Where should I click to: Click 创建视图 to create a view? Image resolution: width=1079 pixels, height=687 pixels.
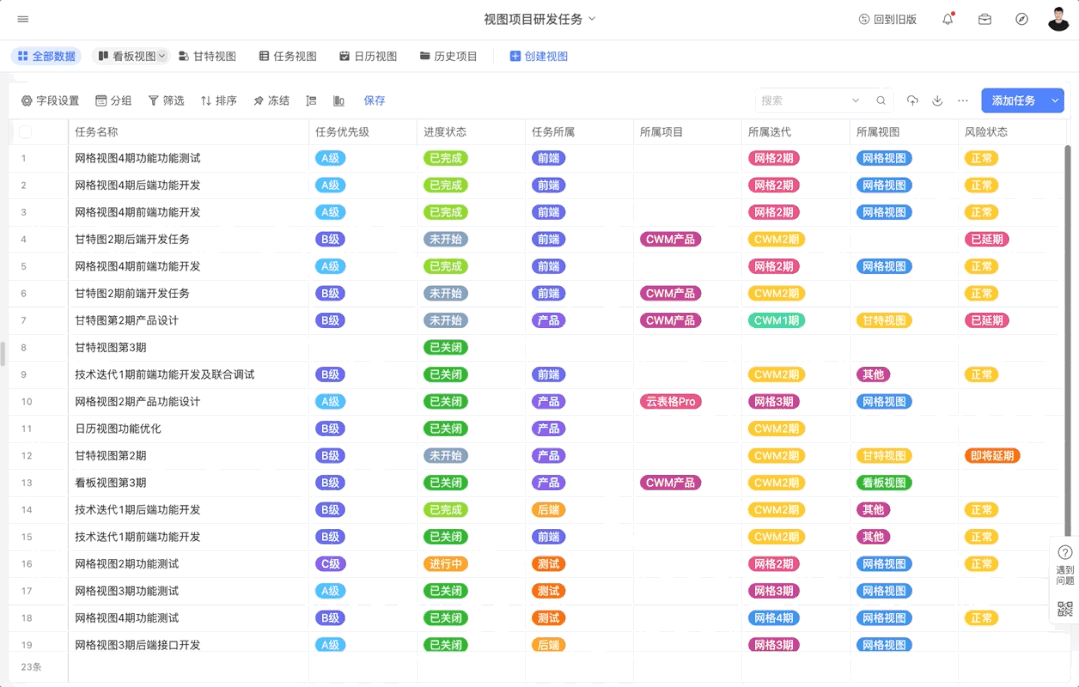pos(539,57)
